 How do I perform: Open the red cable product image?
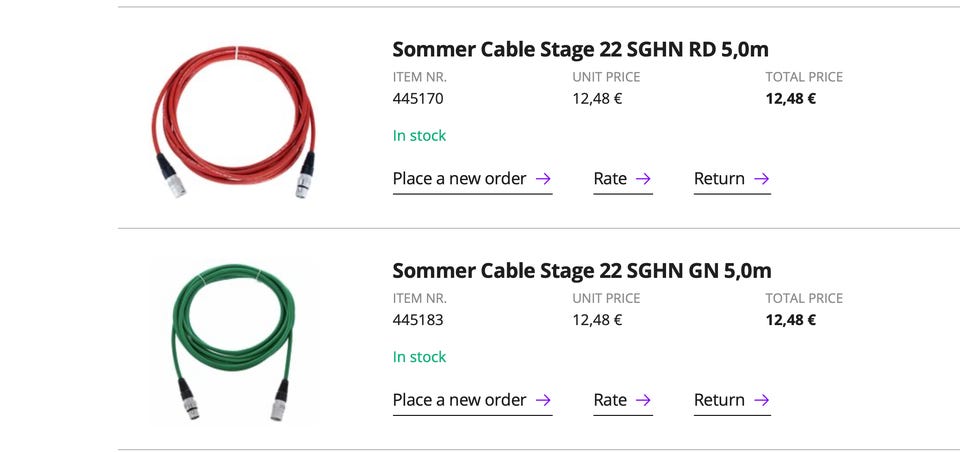pyautogui.click(x=235, y=118)
